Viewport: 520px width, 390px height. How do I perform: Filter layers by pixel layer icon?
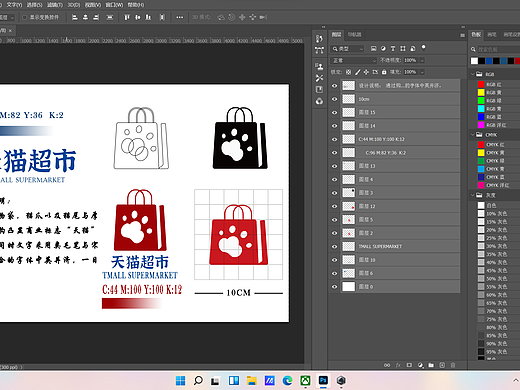(x=373, y=49)
